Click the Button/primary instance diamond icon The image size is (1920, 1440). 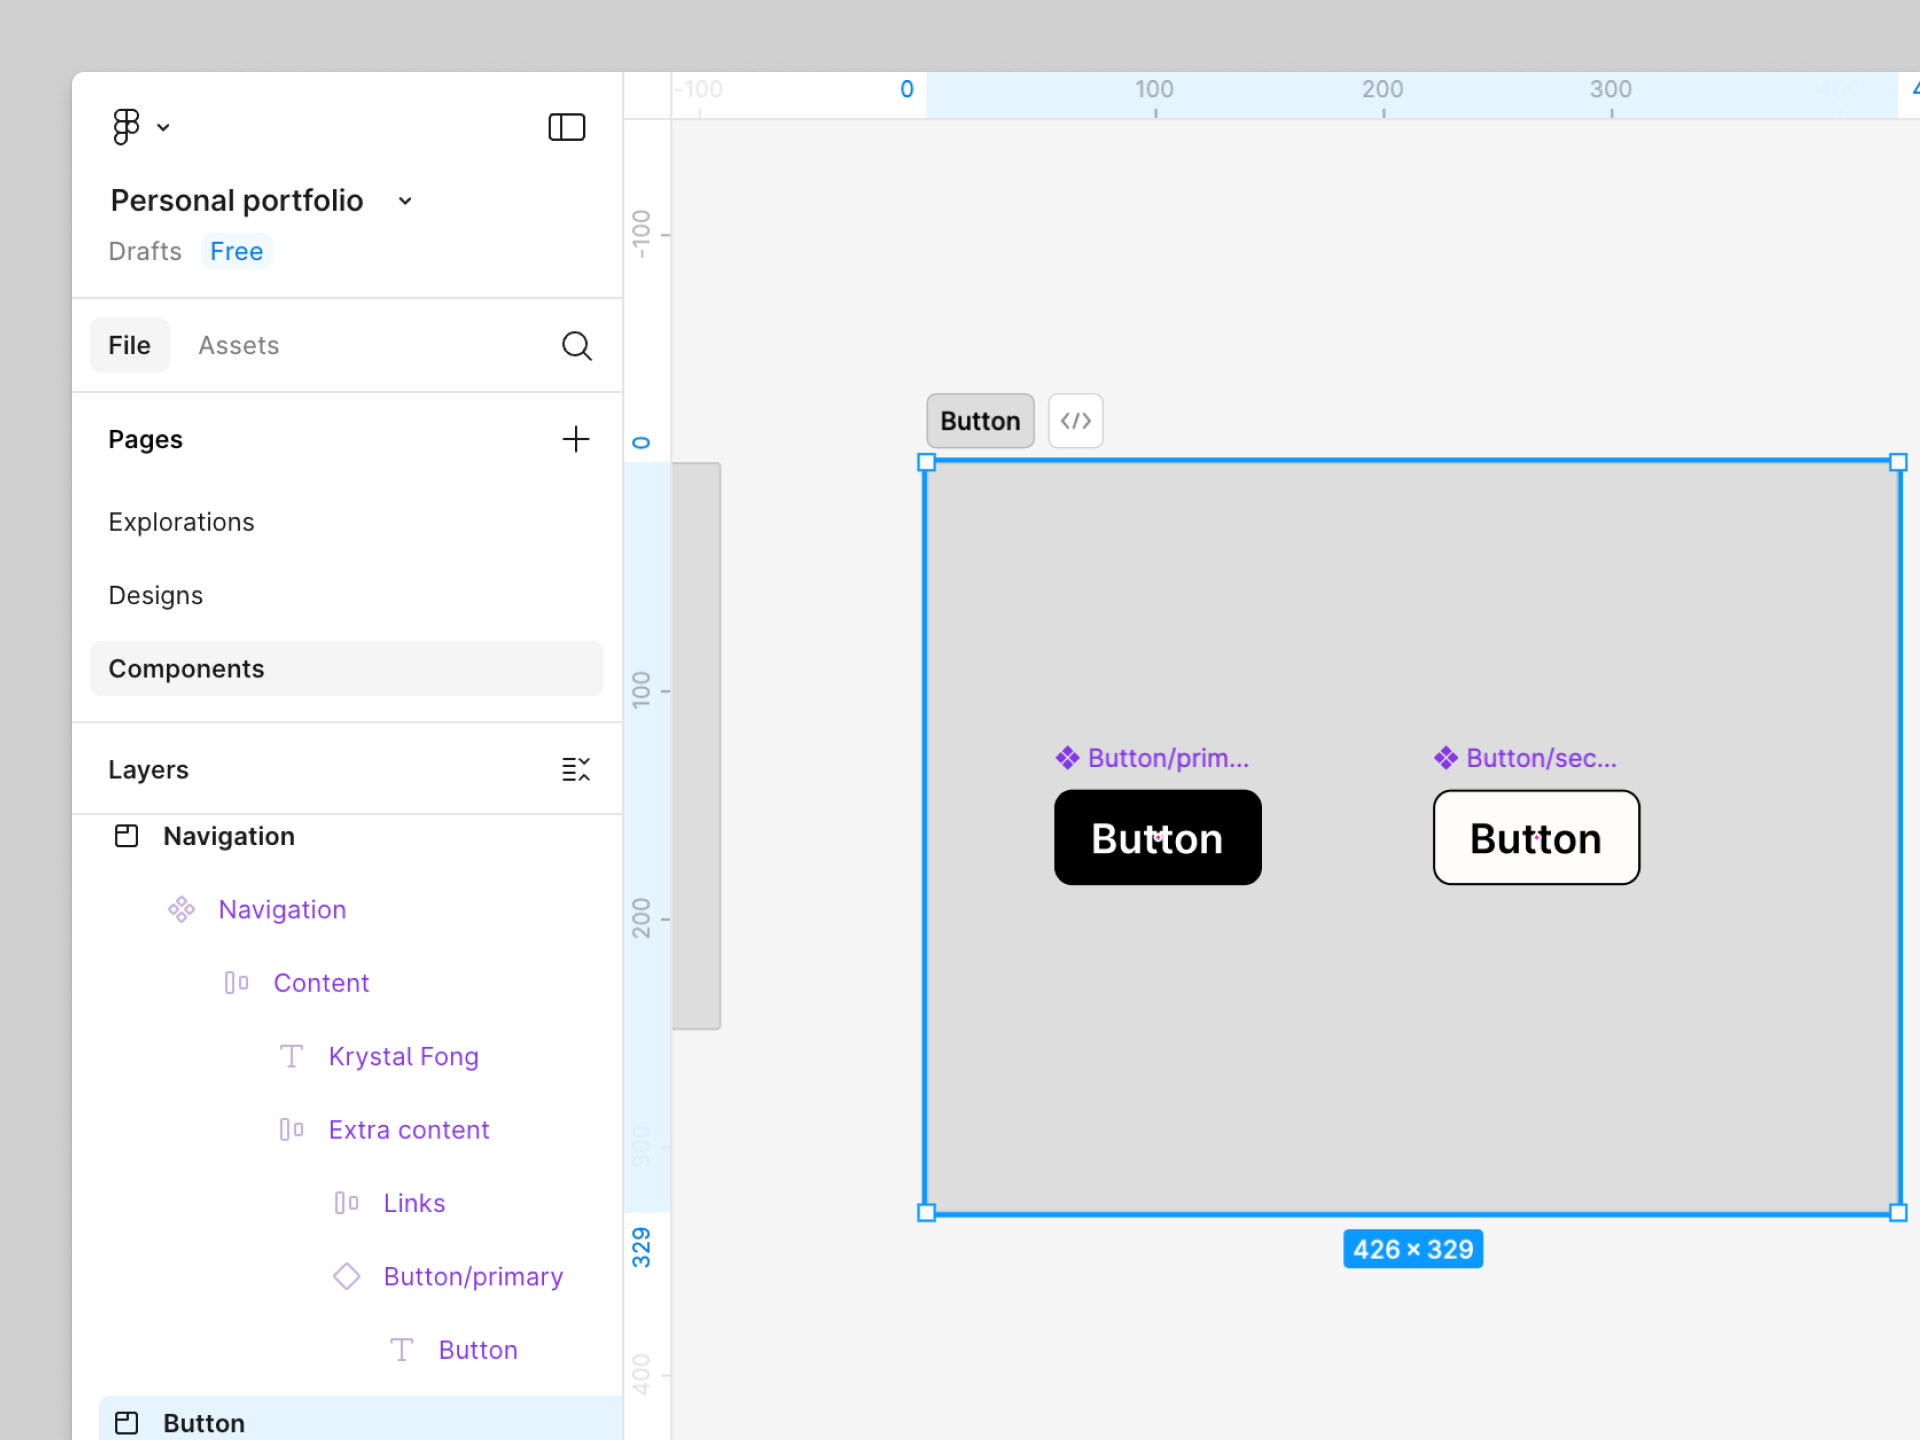[346, 1276]
